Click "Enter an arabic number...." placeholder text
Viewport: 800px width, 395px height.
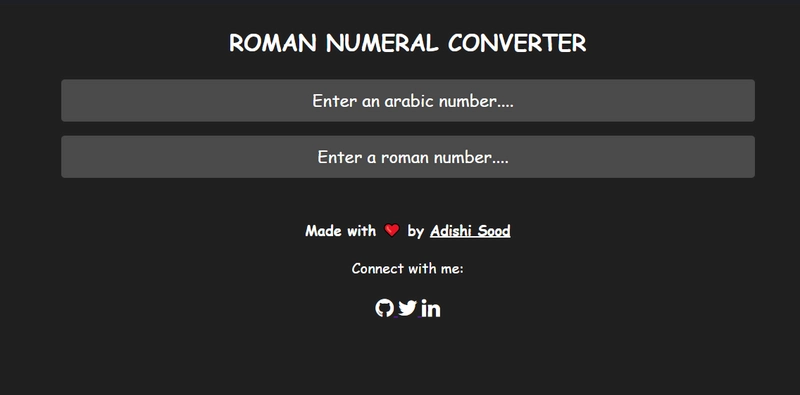(x=413, y=101)
